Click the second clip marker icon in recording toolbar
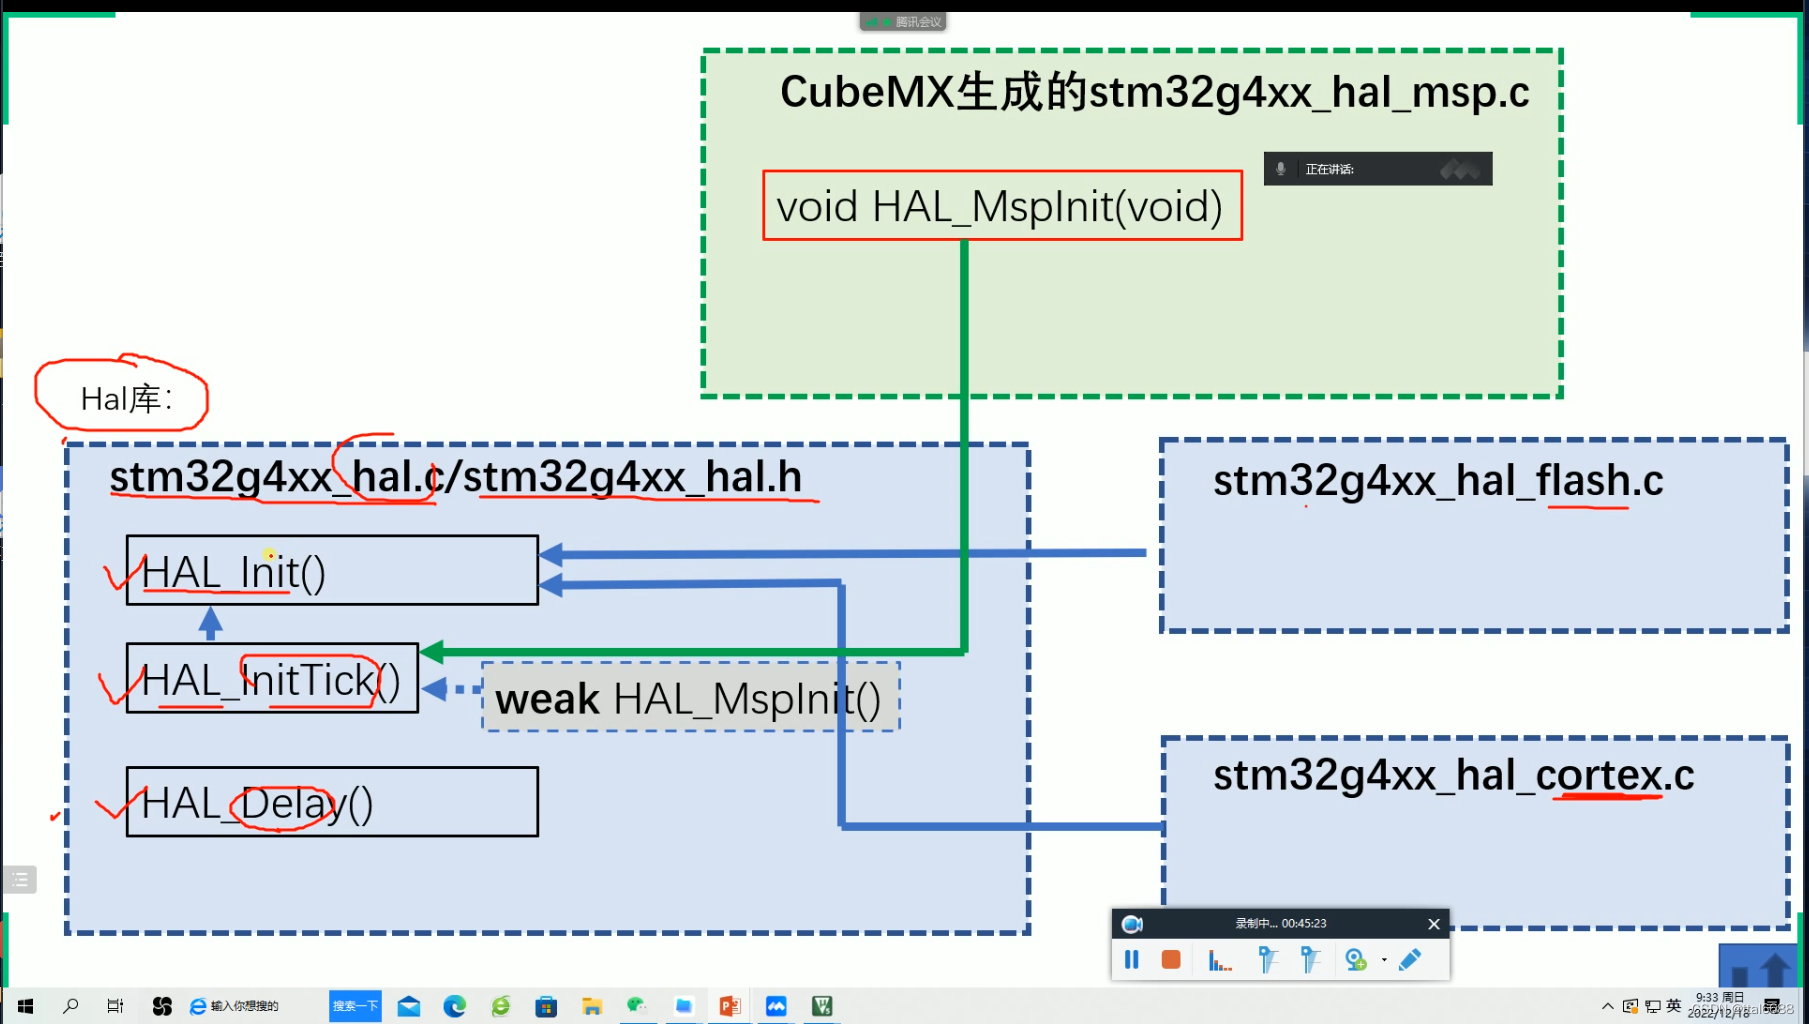The image size is (1809, 1024). pyautogui.click(x=1312, y=960)
